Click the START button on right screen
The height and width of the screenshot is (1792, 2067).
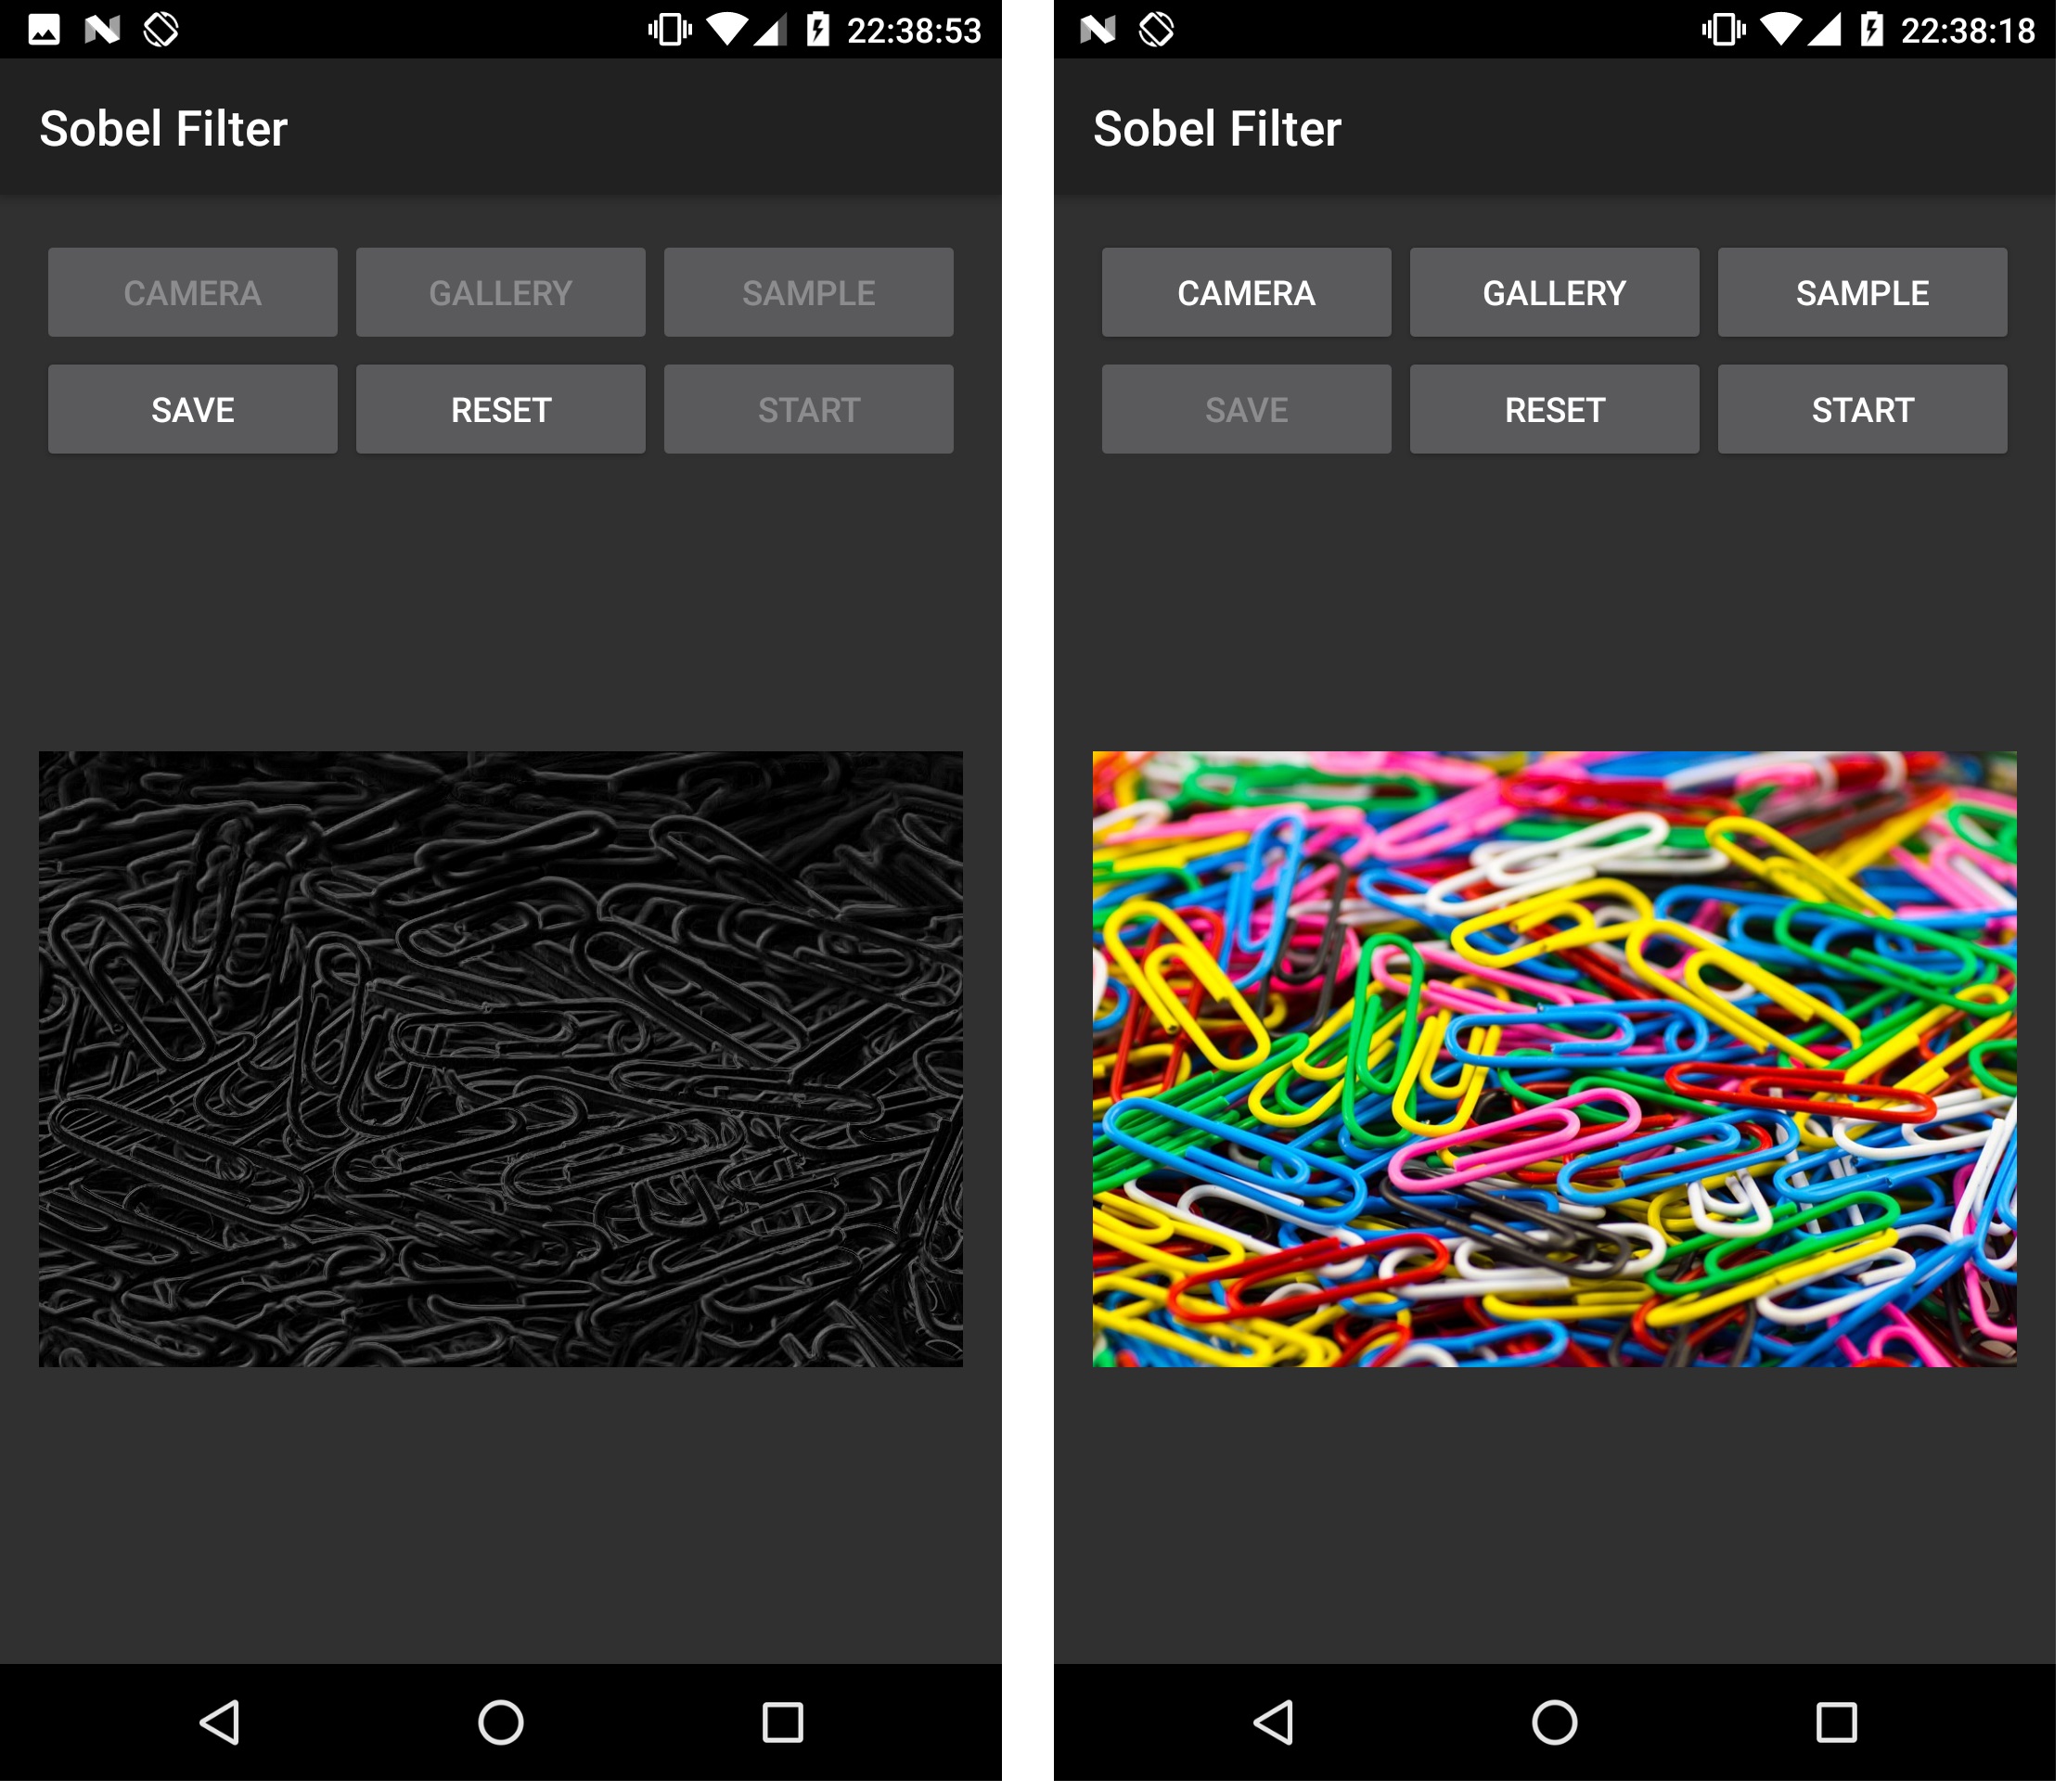[x=1859, y=409]
